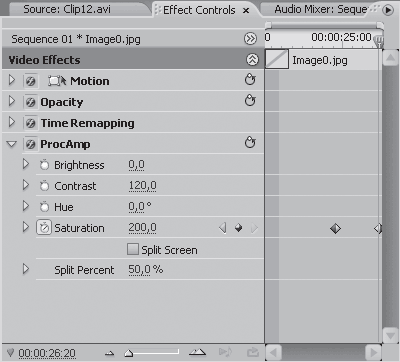The image size is (400, 362).
Task: Click the Show/Hide Timeline View button
Action: tap(250, 39)
